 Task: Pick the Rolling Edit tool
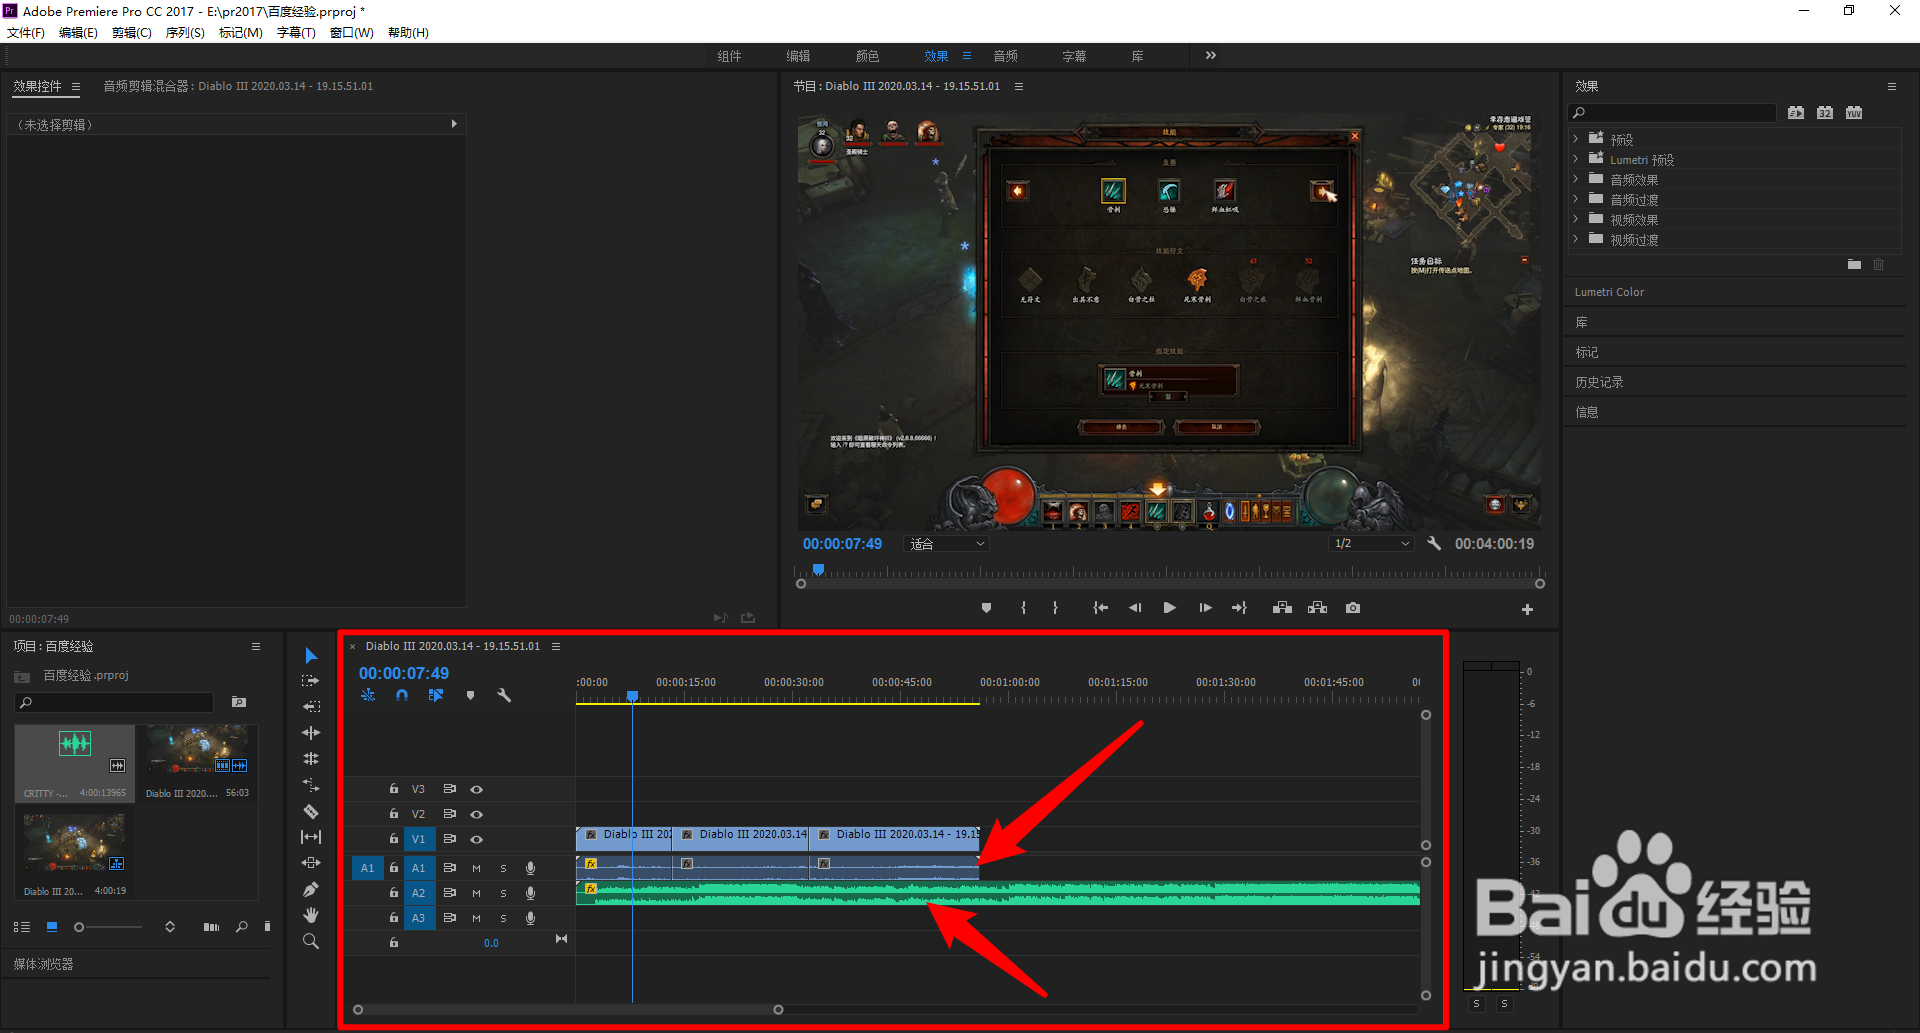pos(311,759)
